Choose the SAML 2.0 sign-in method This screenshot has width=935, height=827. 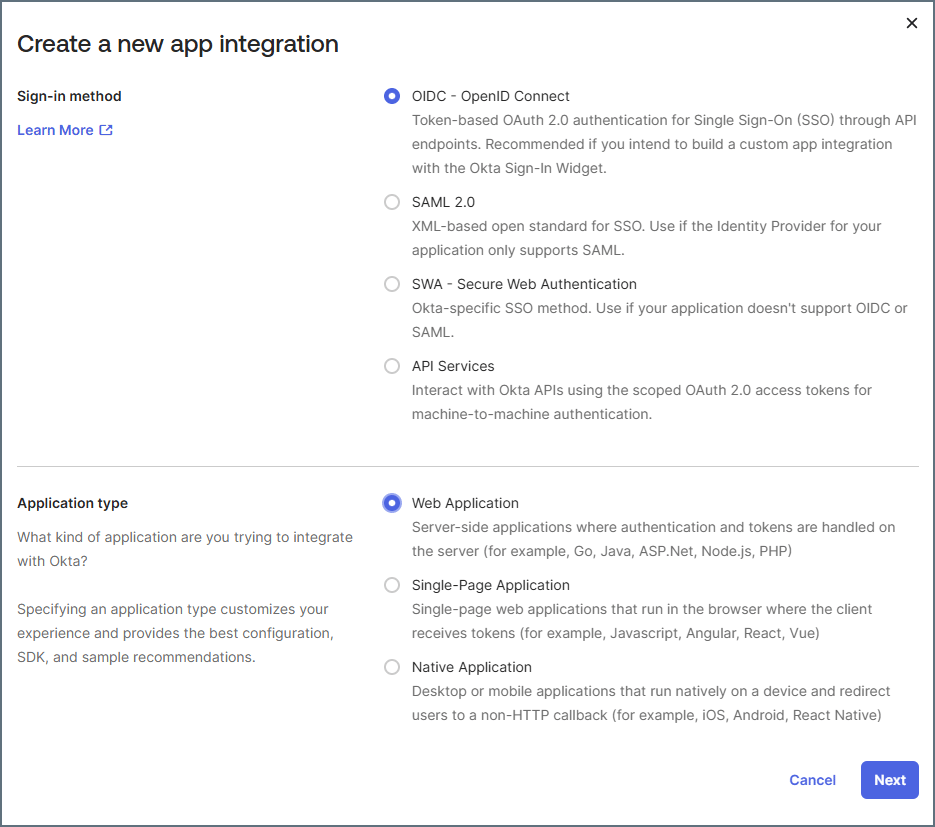(392, 202)
